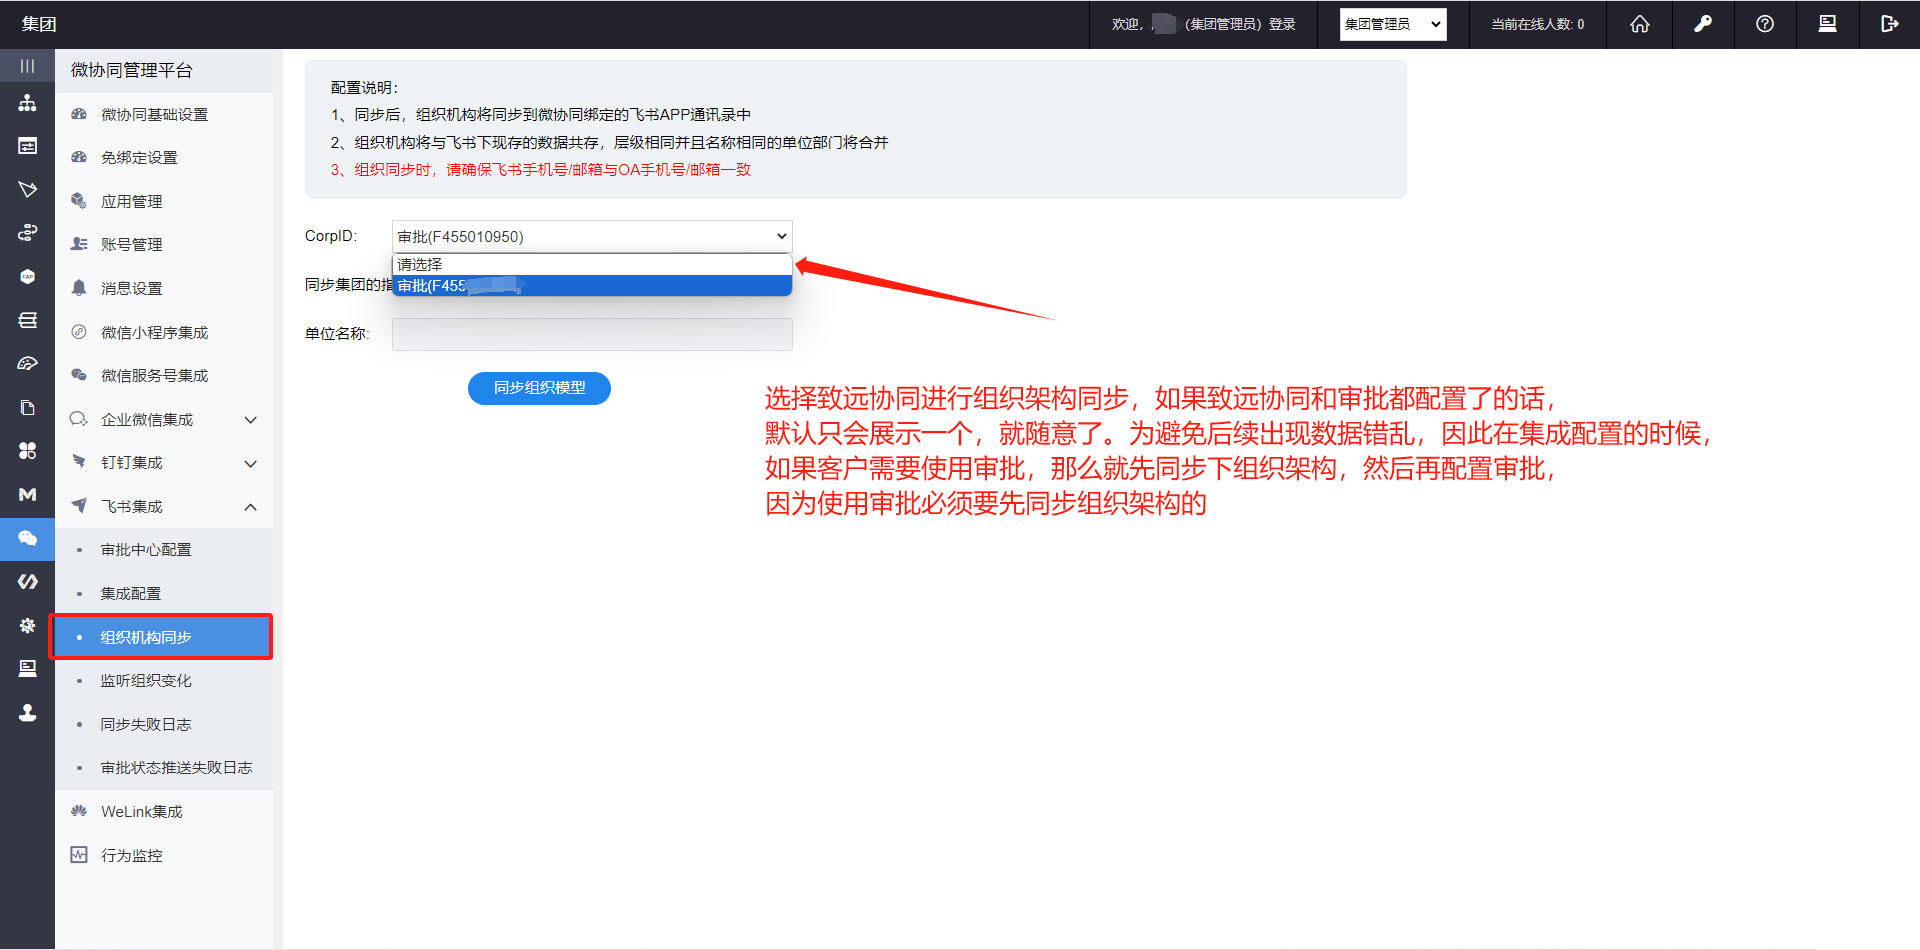Open 集成配置 submenu item

click(x=164, y=594)
